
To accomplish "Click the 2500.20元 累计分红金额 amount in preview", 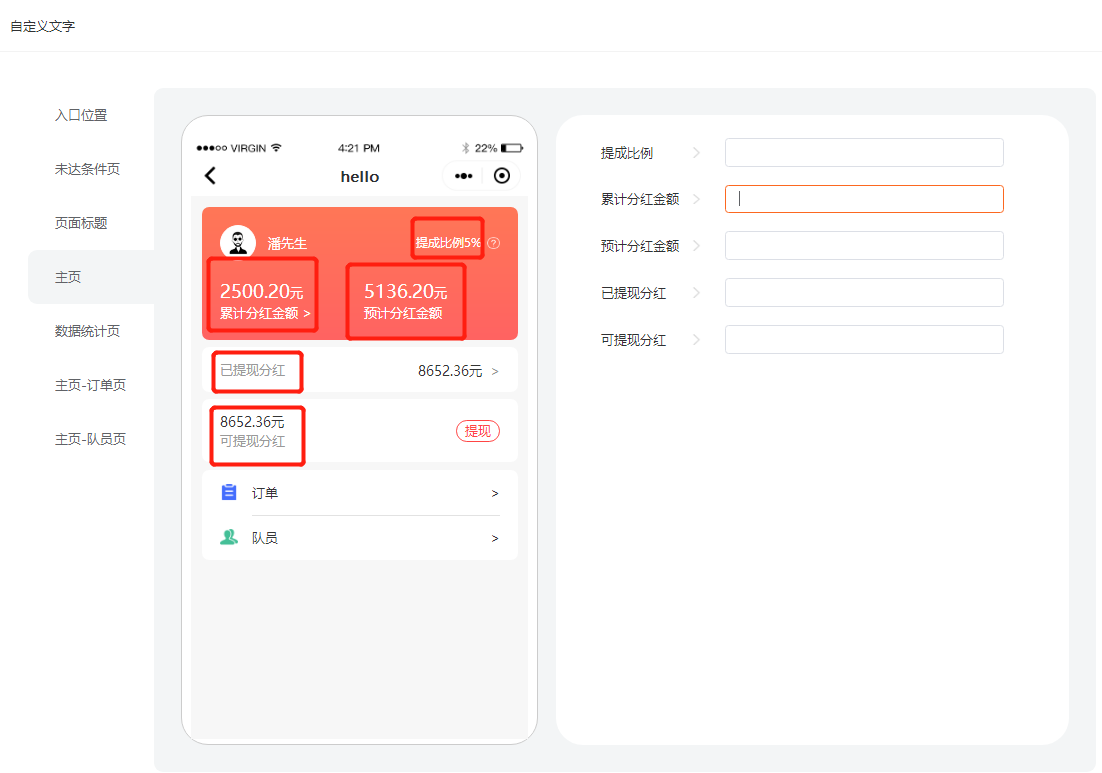I will [262, 291].
